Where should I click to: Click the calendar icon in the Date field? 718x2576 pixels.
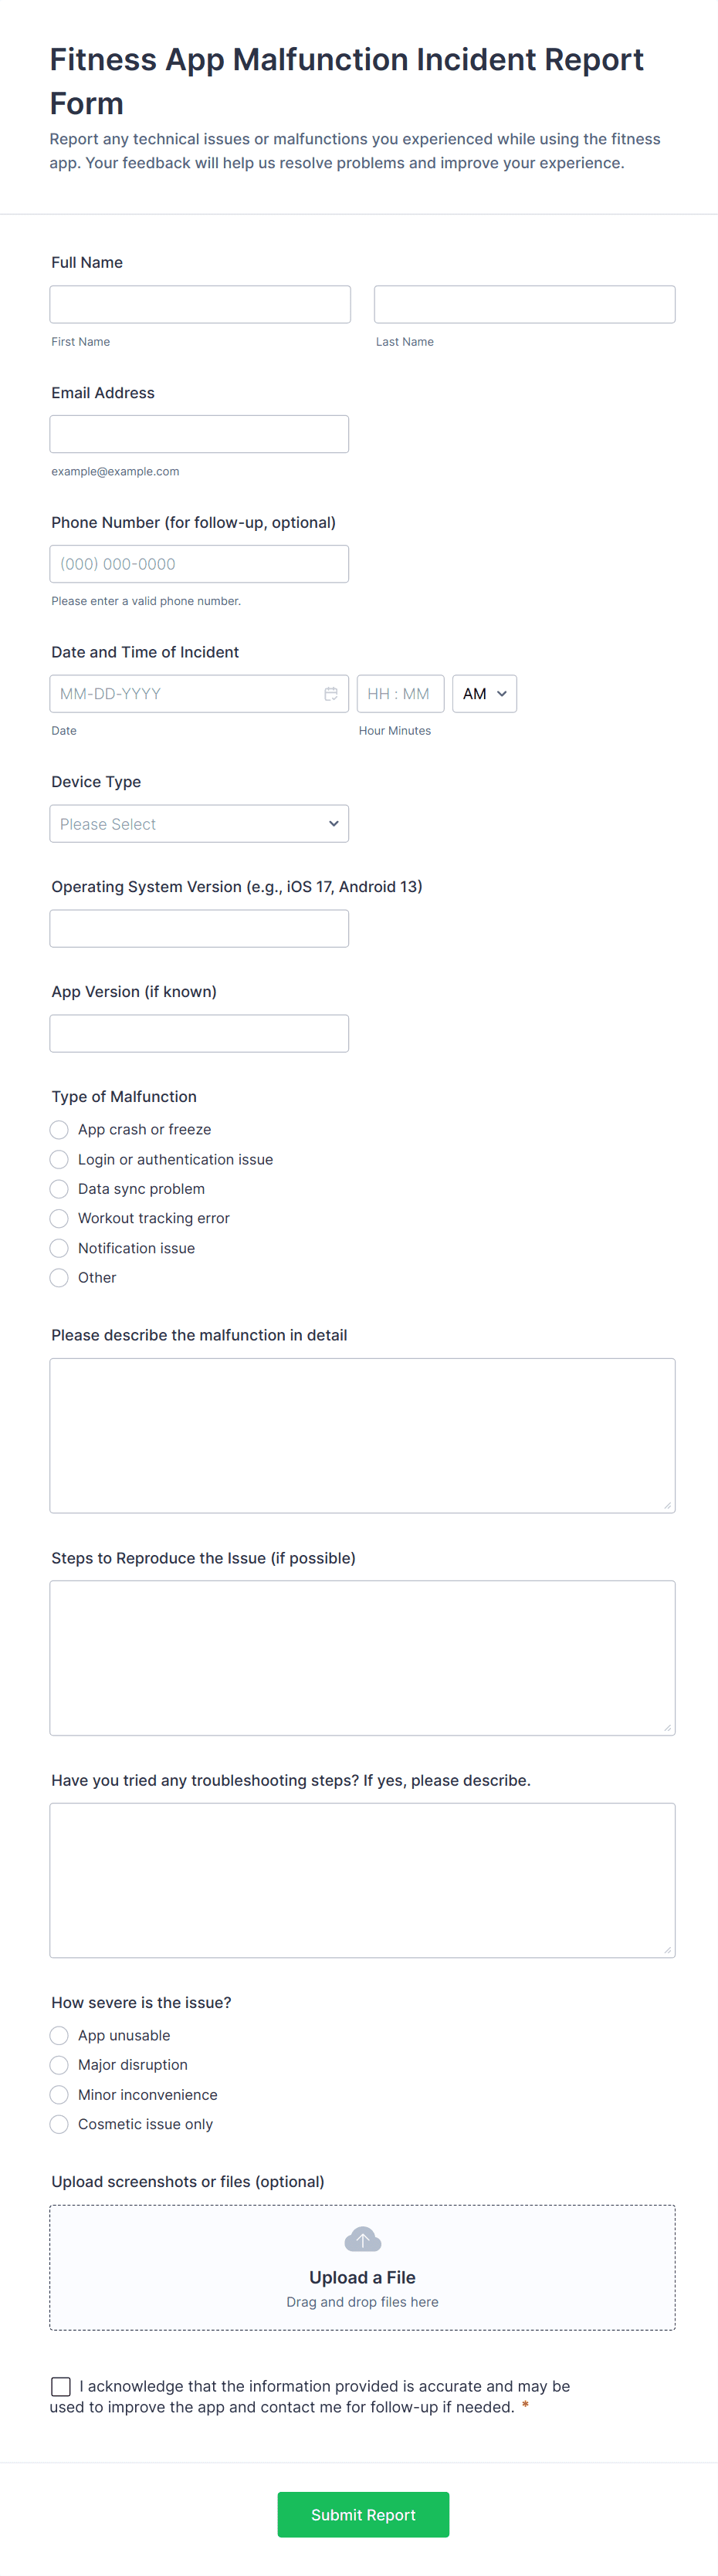[331, 693]
